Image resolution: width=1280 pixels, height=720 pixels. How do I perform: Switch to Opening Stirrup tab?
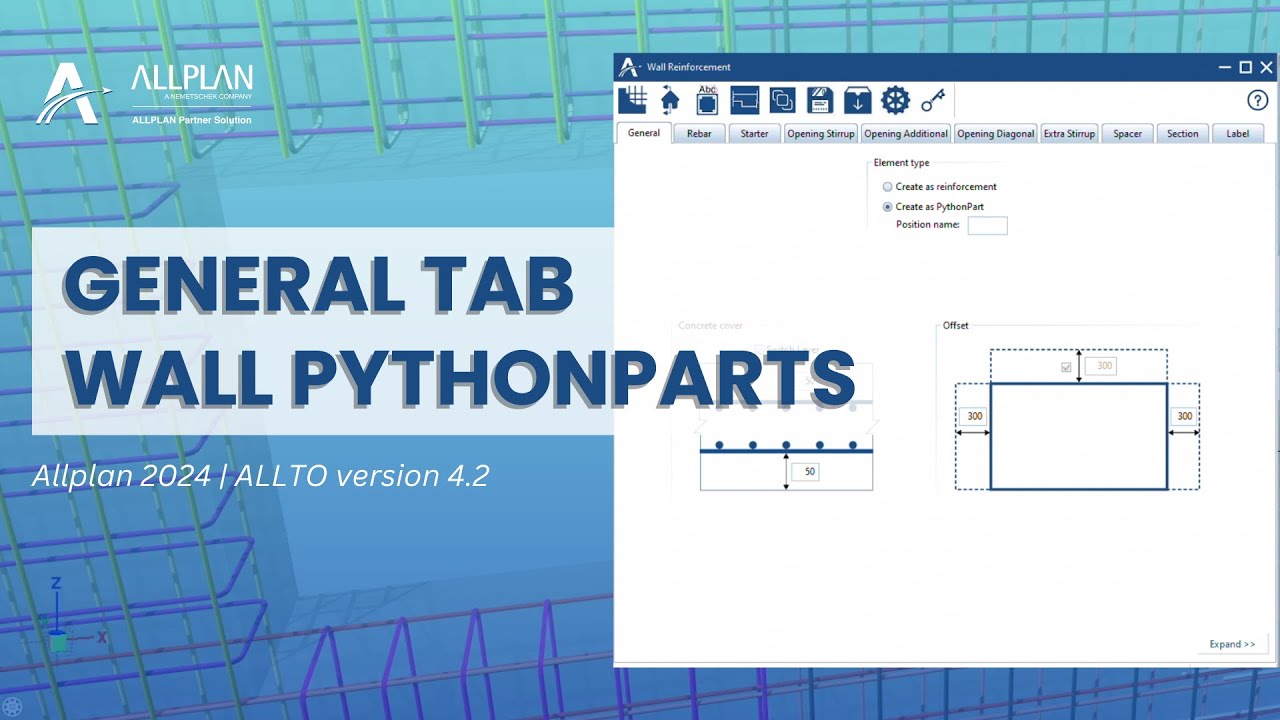tap(820, 134)
